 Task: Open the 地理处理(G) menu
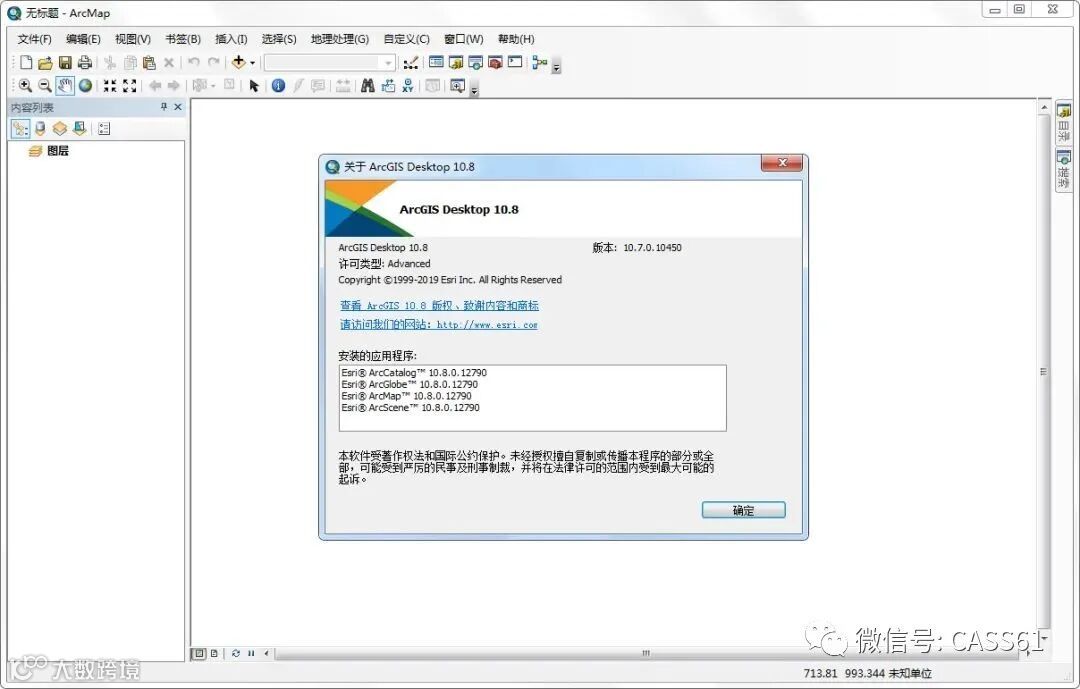point(340,39)
